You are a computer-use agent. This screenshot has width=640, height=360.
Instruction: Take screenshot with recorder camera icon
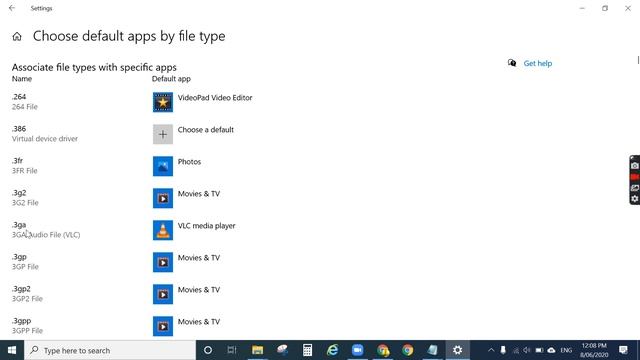coord(635,166)
